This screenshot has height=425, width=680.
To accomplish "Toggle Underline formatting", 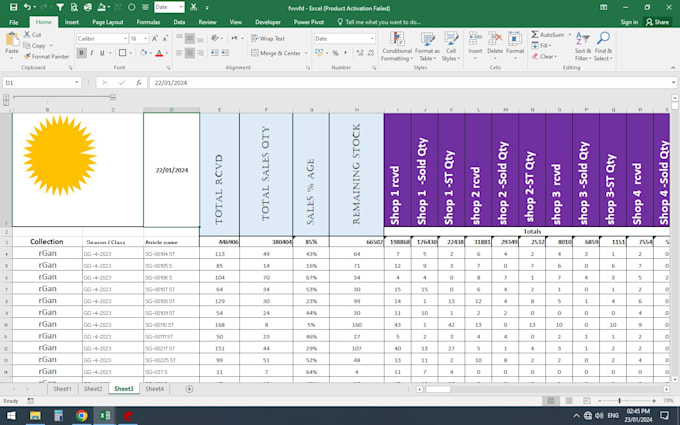I will point(102,53).
